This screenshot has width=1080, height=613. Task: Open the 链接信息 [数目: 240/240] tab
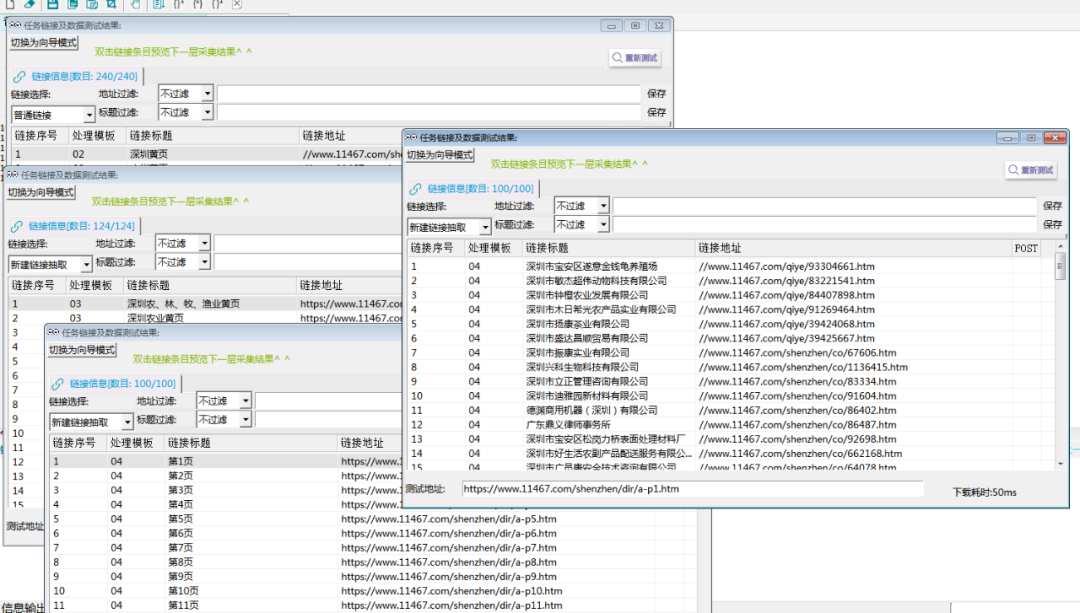click(x=76, y=76)
